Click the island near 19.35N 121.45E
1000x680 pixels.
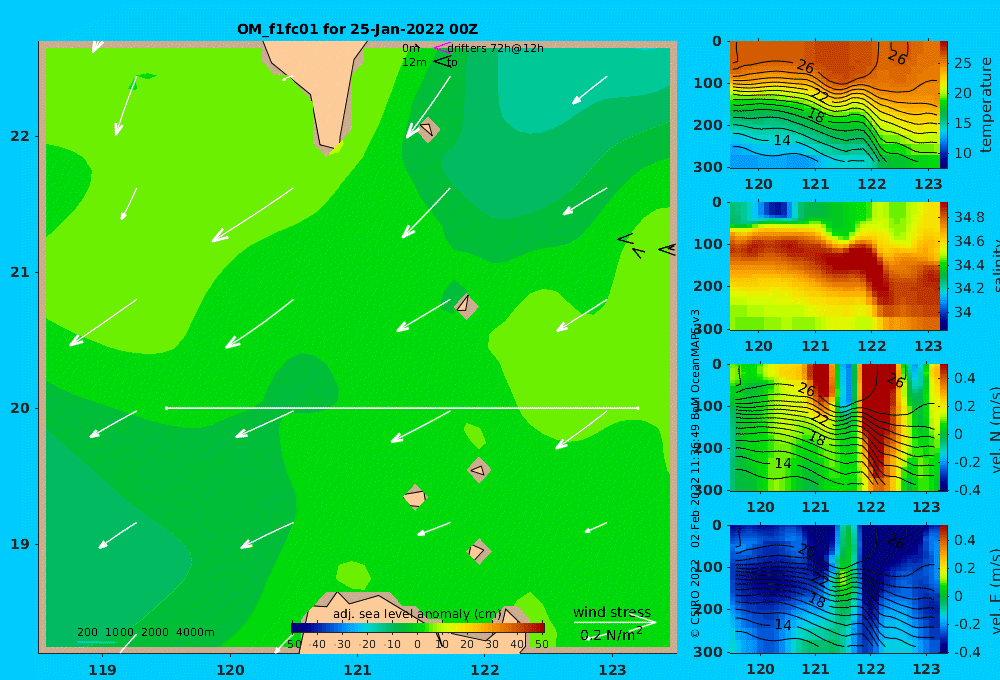coord(415,497)
